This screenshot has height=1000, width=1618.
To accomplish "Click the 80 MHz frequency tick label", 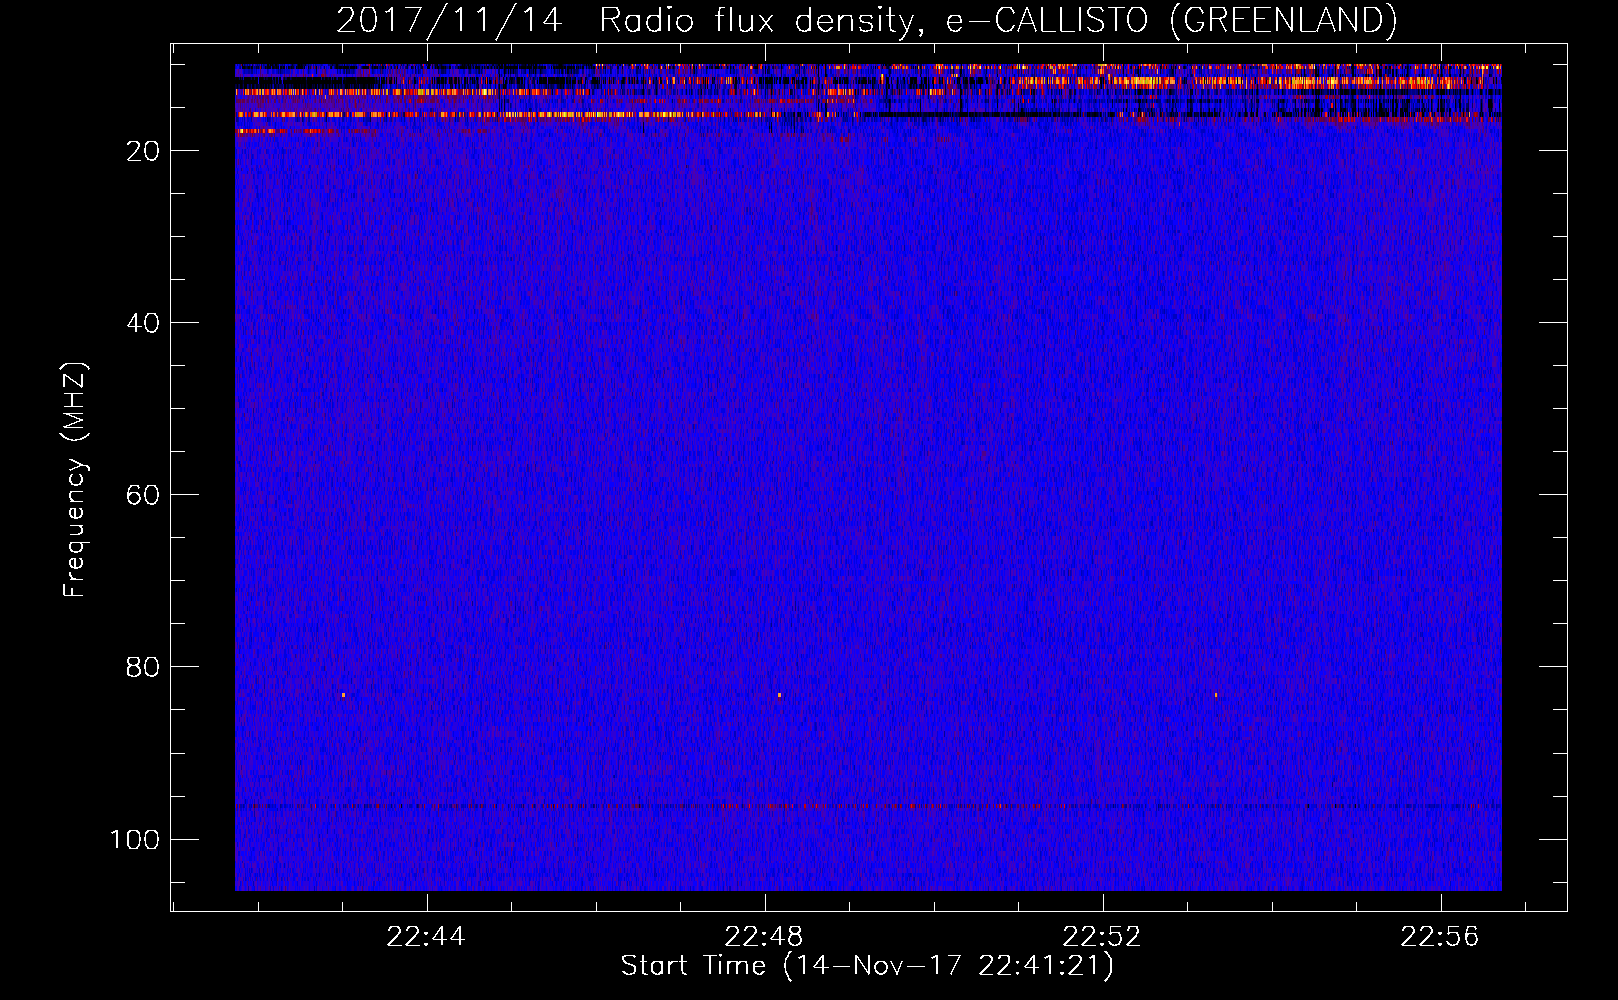I will tap(143, 667).
